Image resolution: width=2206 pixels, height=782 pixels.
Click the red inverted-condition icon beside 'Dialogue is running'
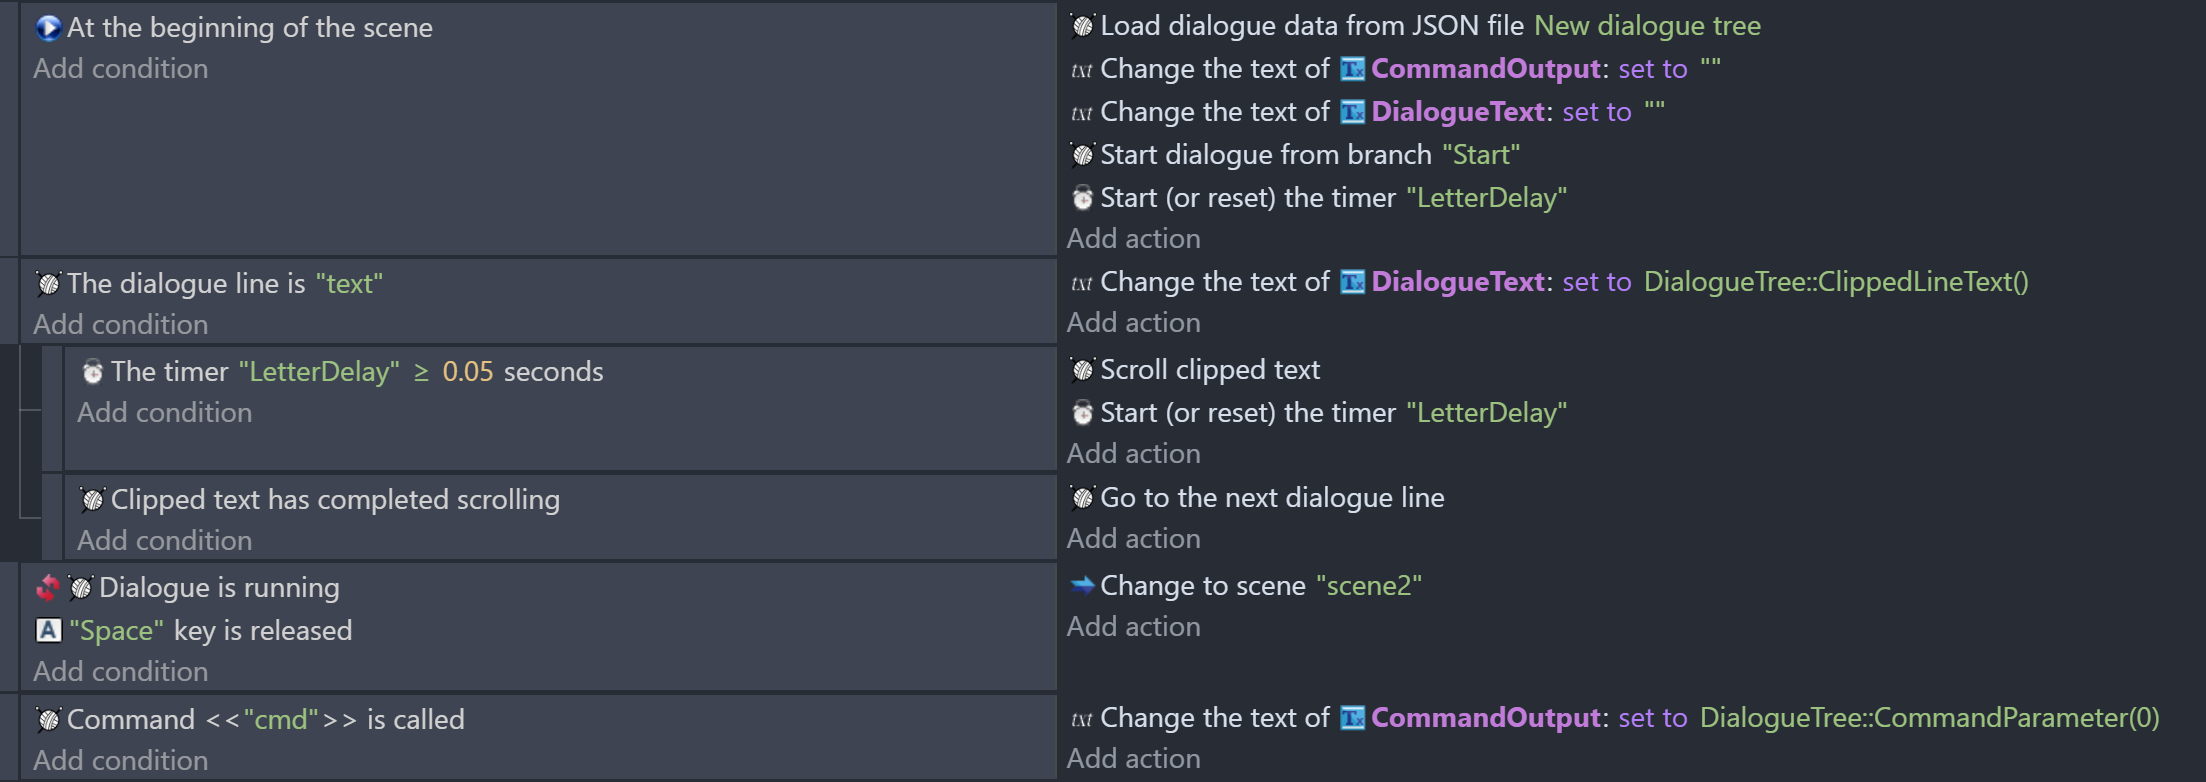tap(47, 588)
